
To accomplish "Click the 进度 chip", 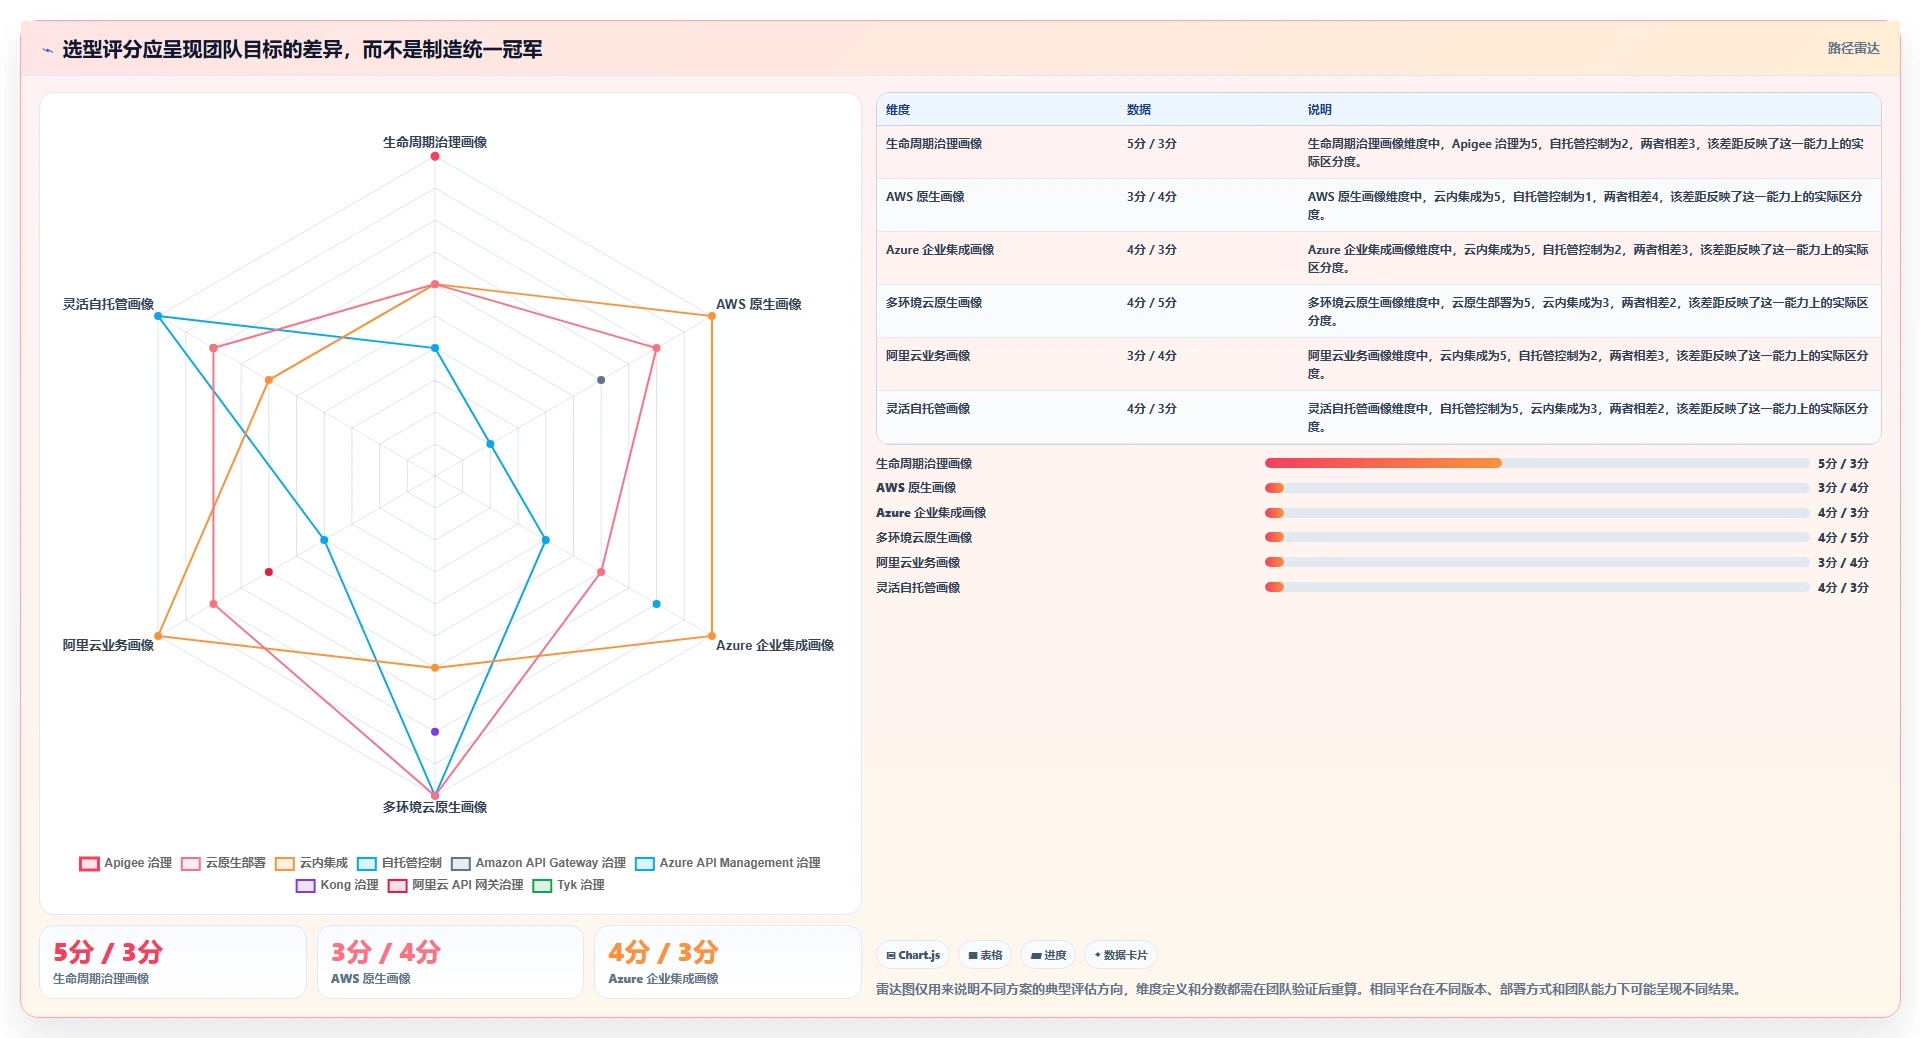I will tap(1048, 955).
